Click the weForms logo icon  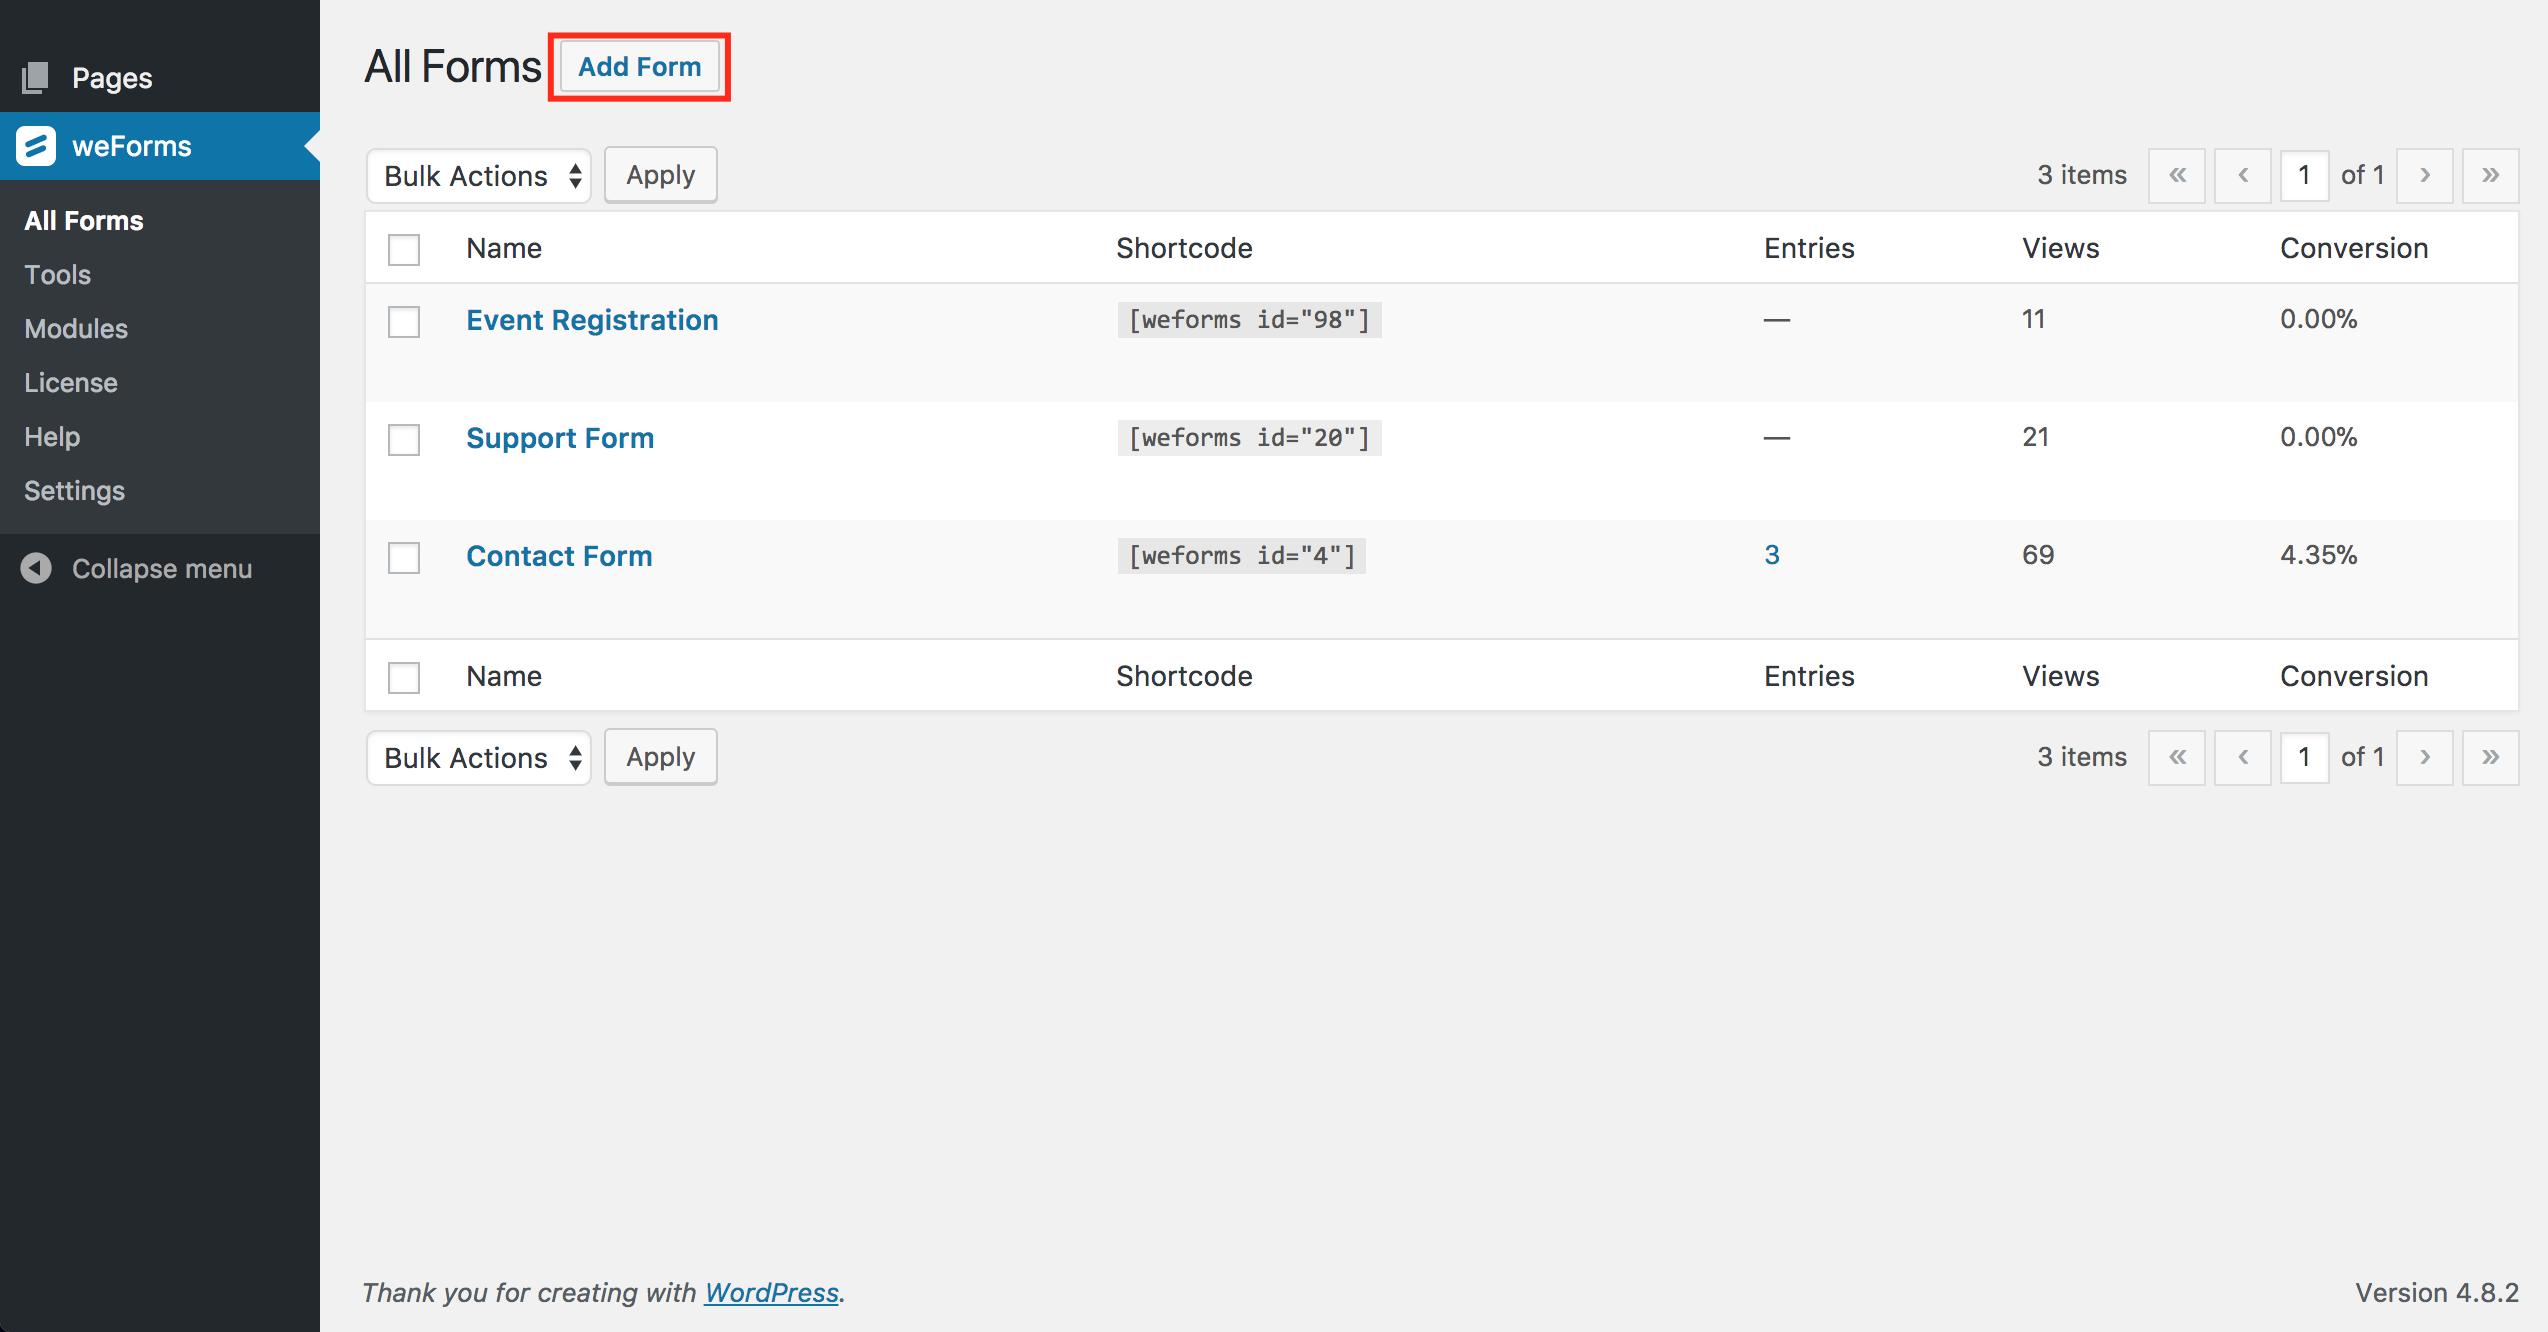pos(36,146)
